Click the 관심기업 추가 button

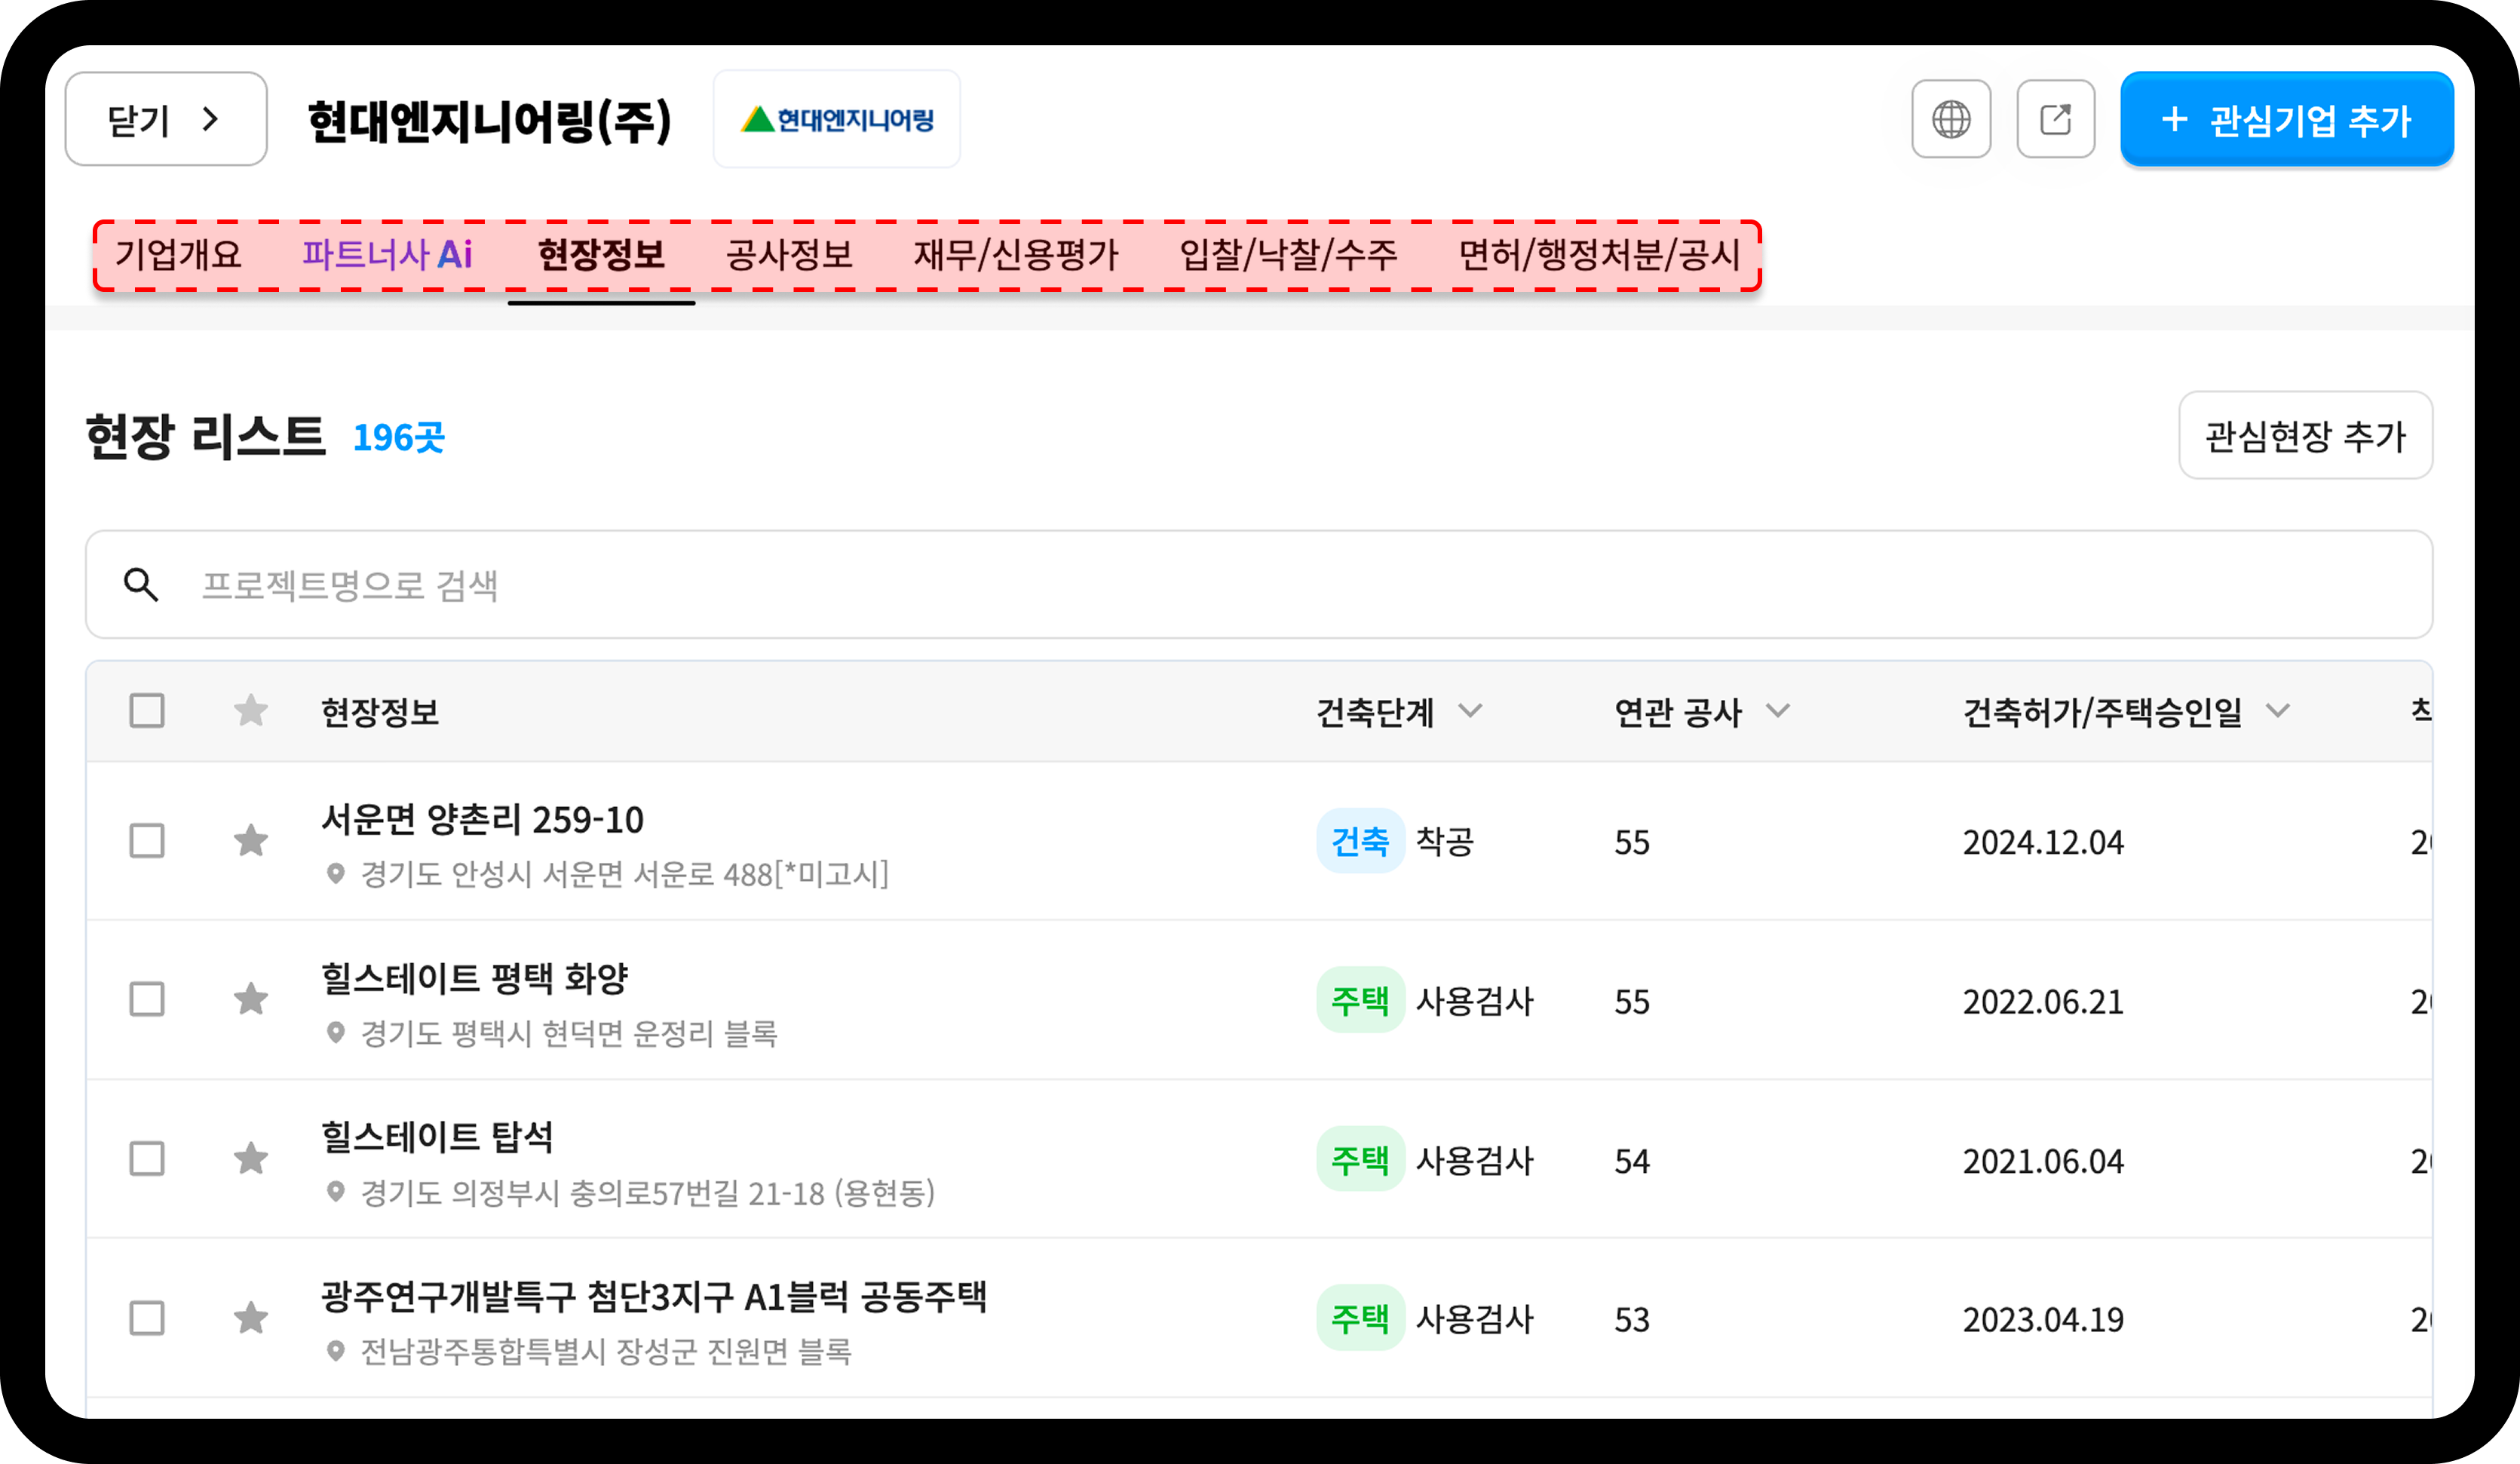(x=2286, y=119)
